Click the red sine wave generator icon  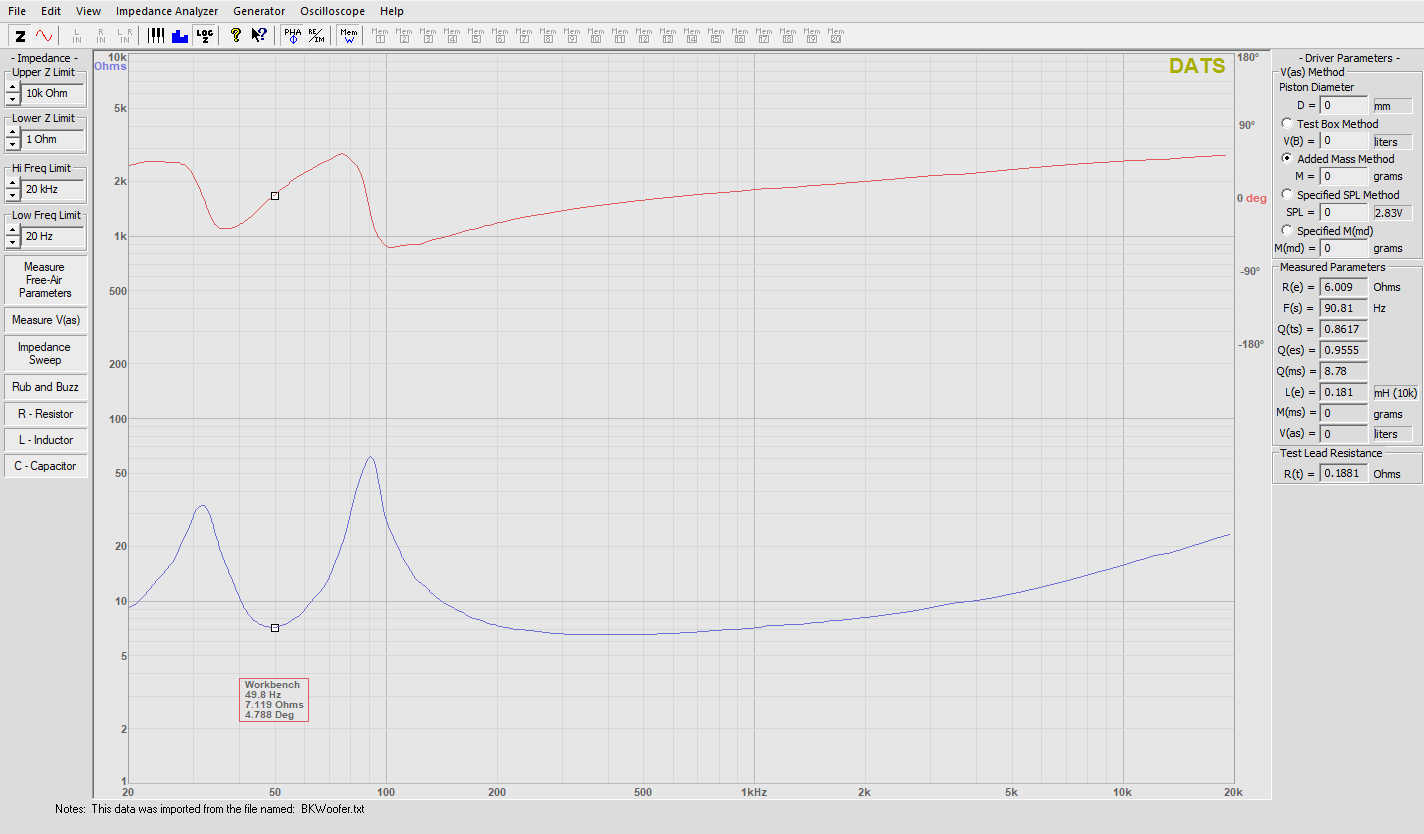[42, 35]
